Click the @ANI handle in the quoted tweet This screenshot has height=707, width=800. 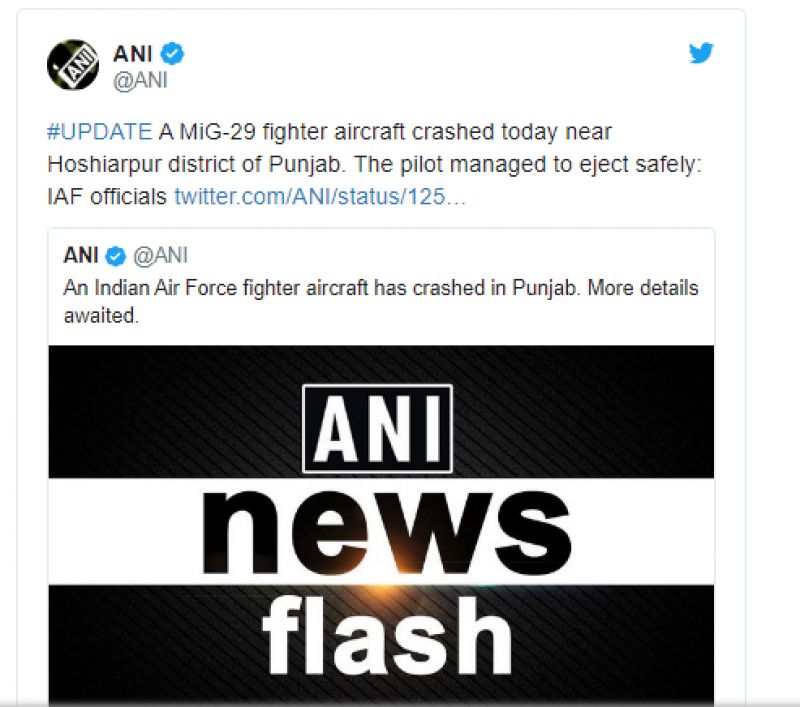pyautogui.click(x=160, y=256)
